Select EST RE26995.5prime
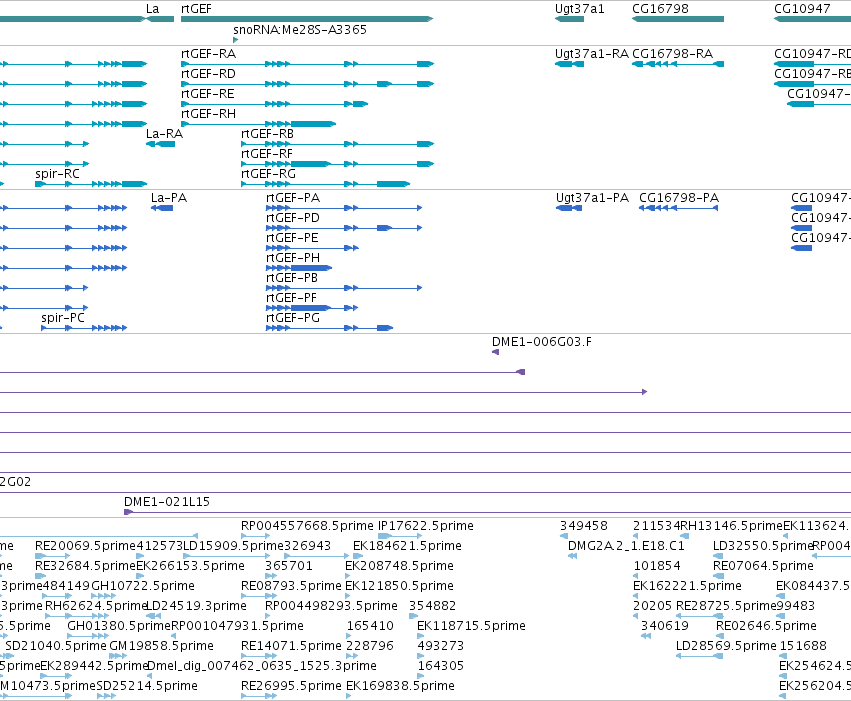The width and height of the screenshot is (851, 701). tap(291, 686)
